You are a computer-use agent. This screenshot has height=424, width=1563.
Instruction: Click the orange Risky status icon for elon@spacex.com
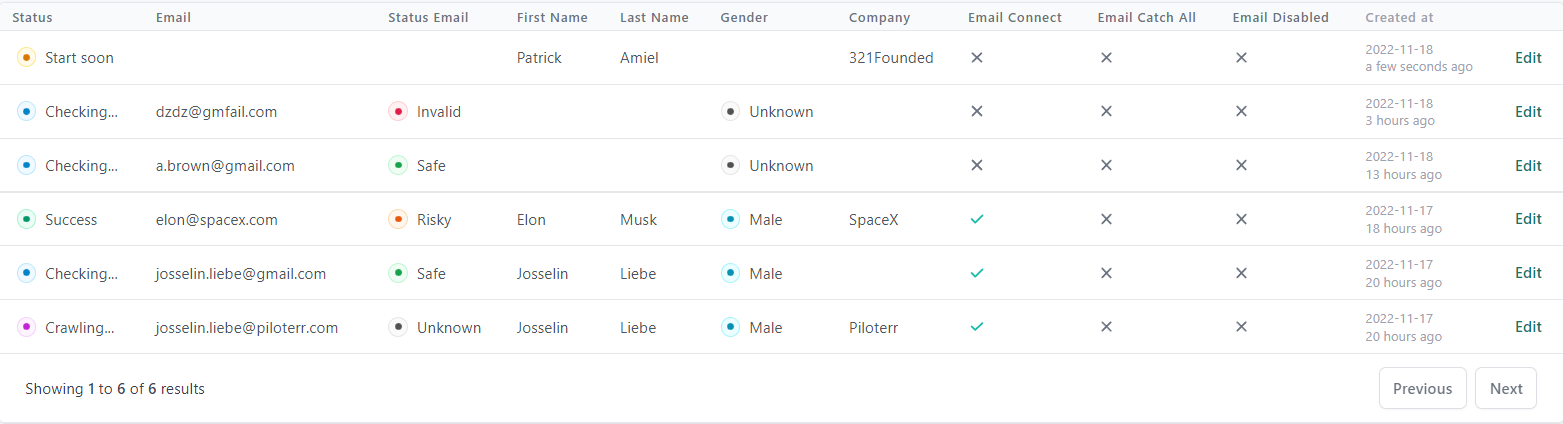(398, 220)
